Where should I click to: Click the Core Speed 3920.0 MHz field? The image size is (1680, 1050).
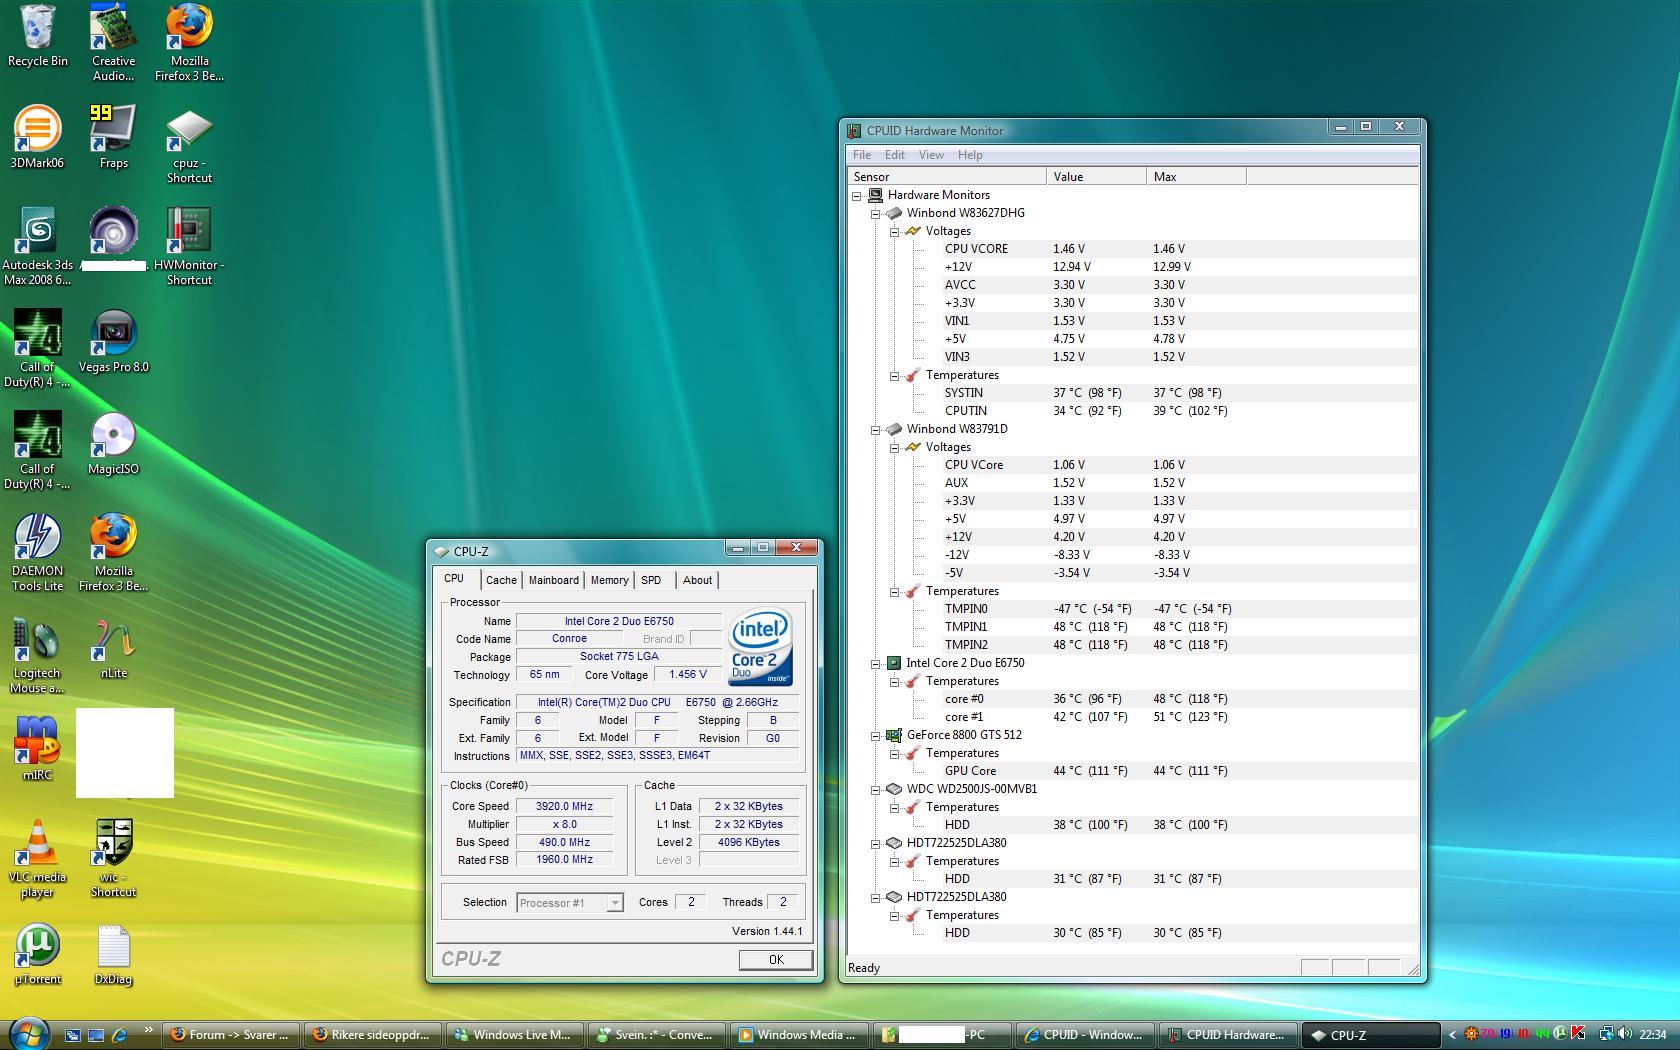pyautogui.click(x=565, y=806)
